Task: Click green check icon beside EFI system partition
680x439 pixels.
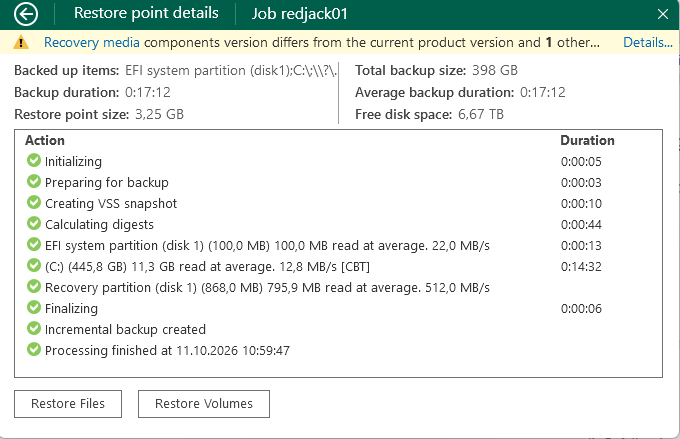Action: click(x=34, y=244)
